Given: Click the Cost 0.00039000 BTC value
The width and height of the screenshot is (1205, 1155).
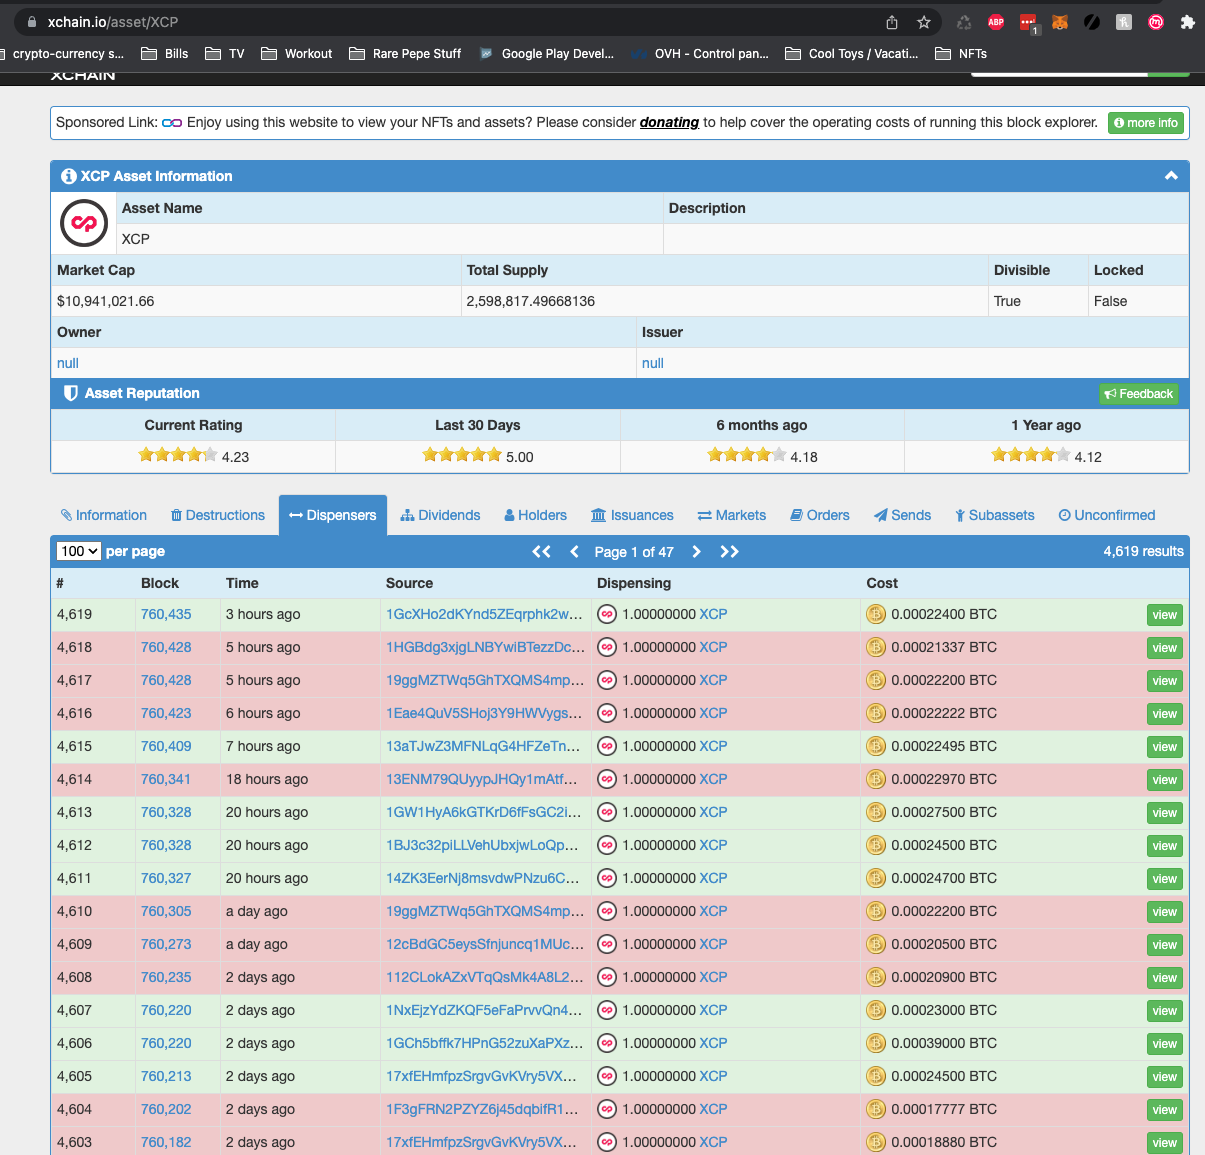Looking at the screenshot, I should (x=944, y=1043).
